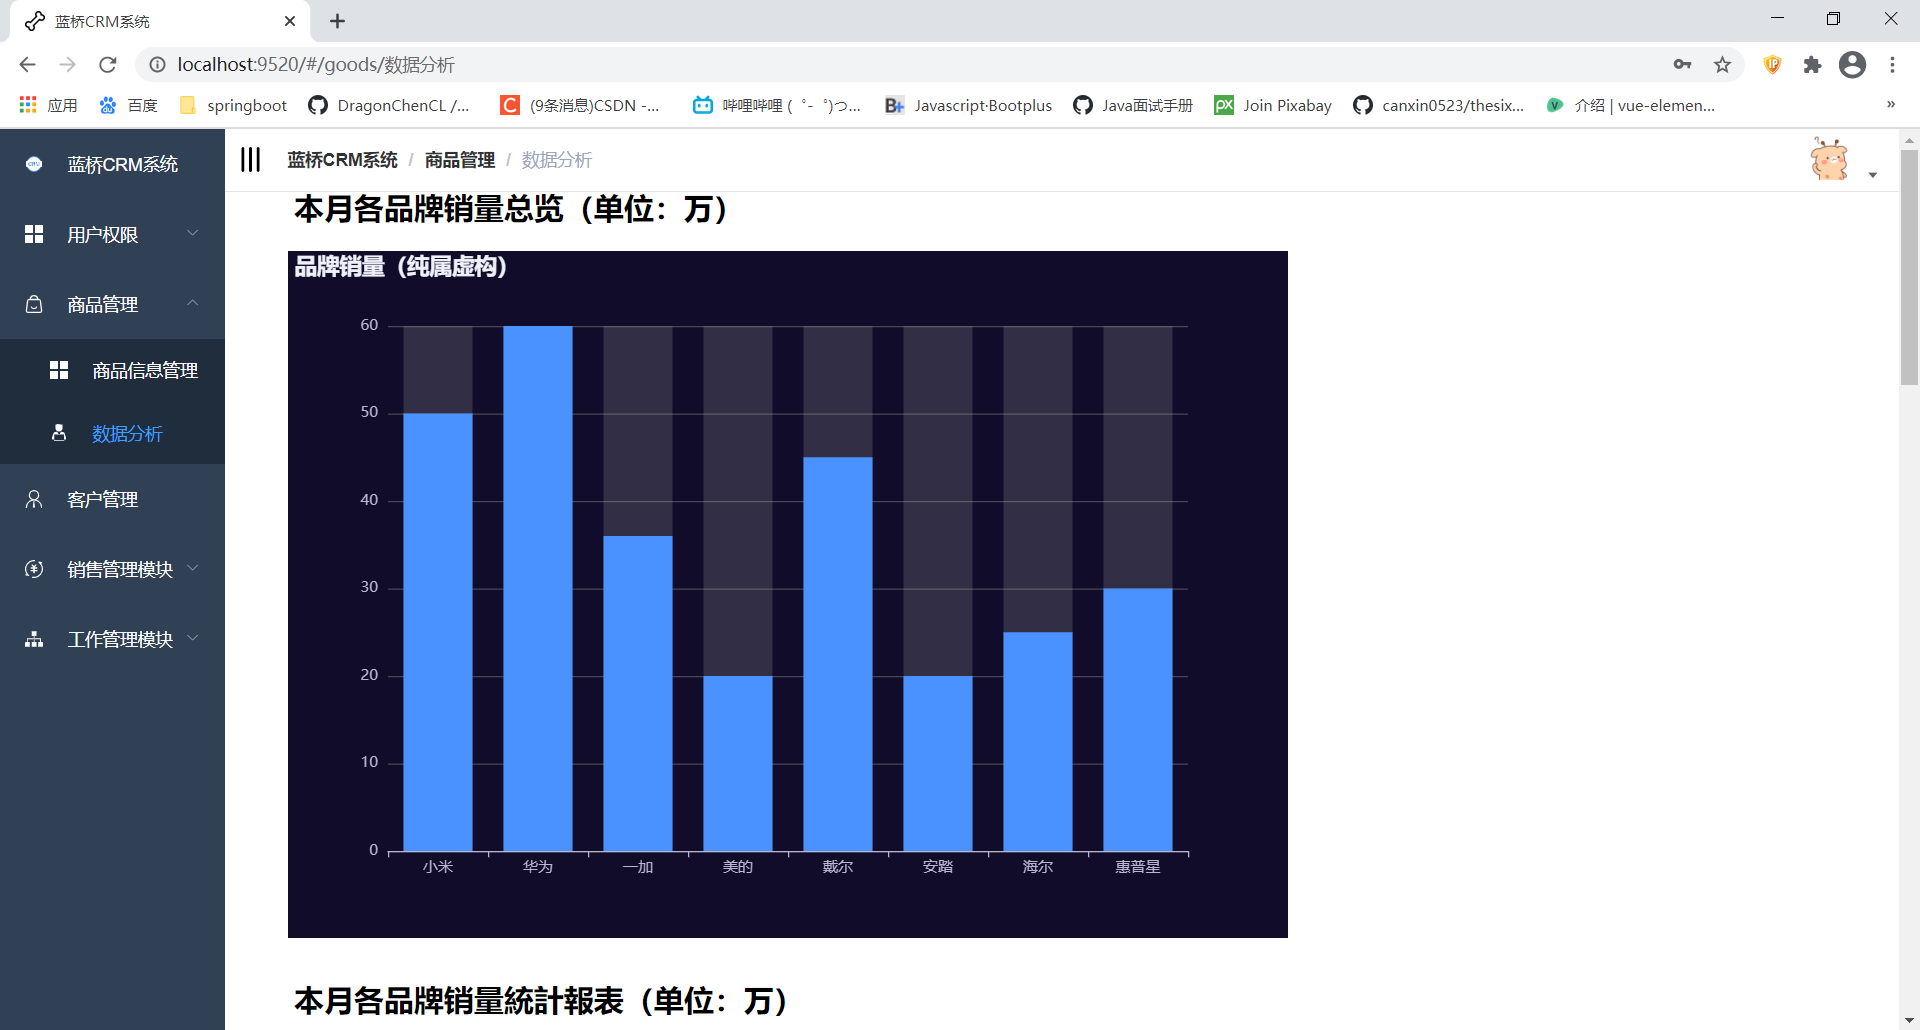Open the user avatar in the header
This screenshot has width=1920, height=1030.
[x=1830, y=160]
